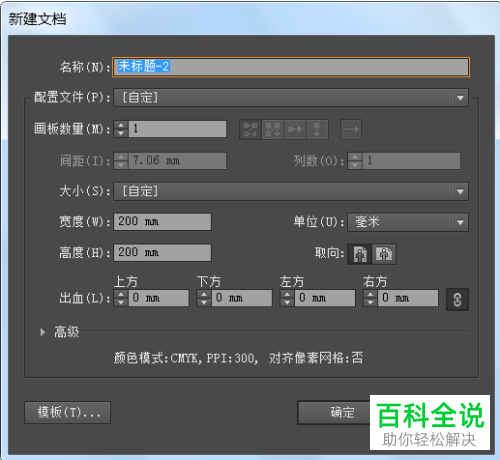Screen dimensions: 500x460
Task: Increase the 右方 right bleed value
Action: pos(370,294)
